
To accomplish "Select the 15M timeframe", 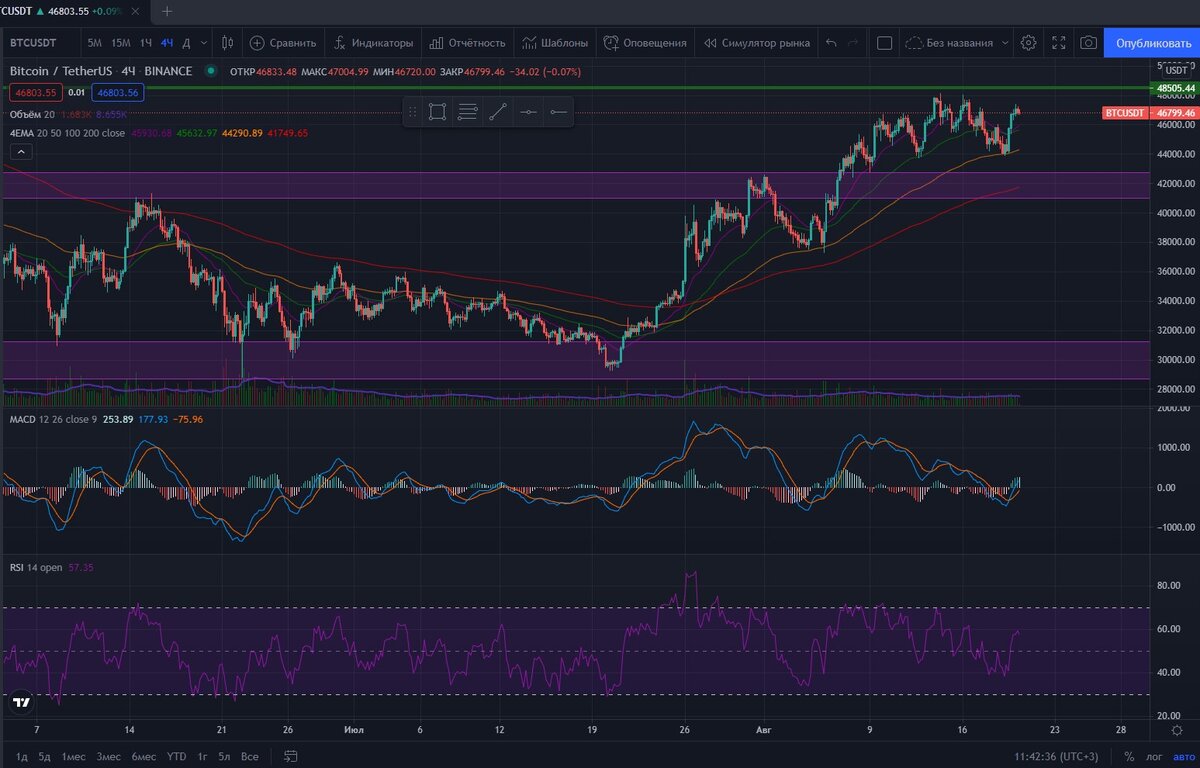I will pyautogui.click(x=121, y=43).
